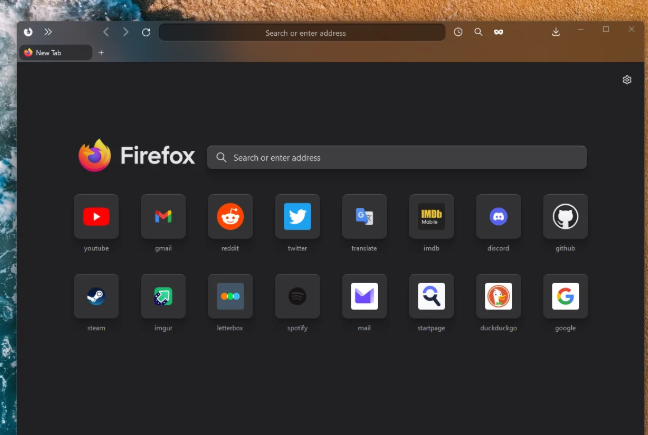Click the history clock icon in toolbar
This screenshot has width=648, height=435.
click(x=458, y=32)
